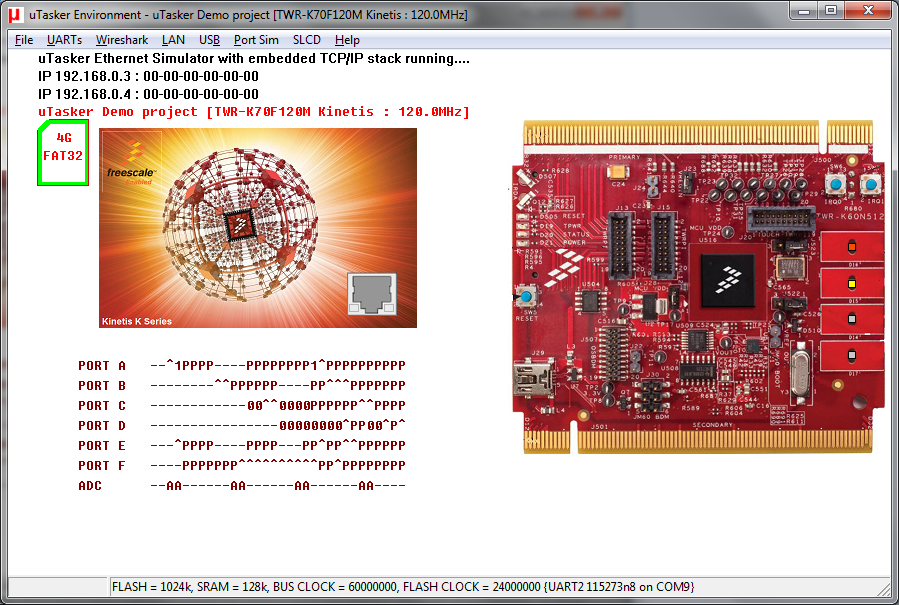Click the ADC input state row
Viewport: 899px width, 605px height.
pyautogui.click(x=241, y=486)
